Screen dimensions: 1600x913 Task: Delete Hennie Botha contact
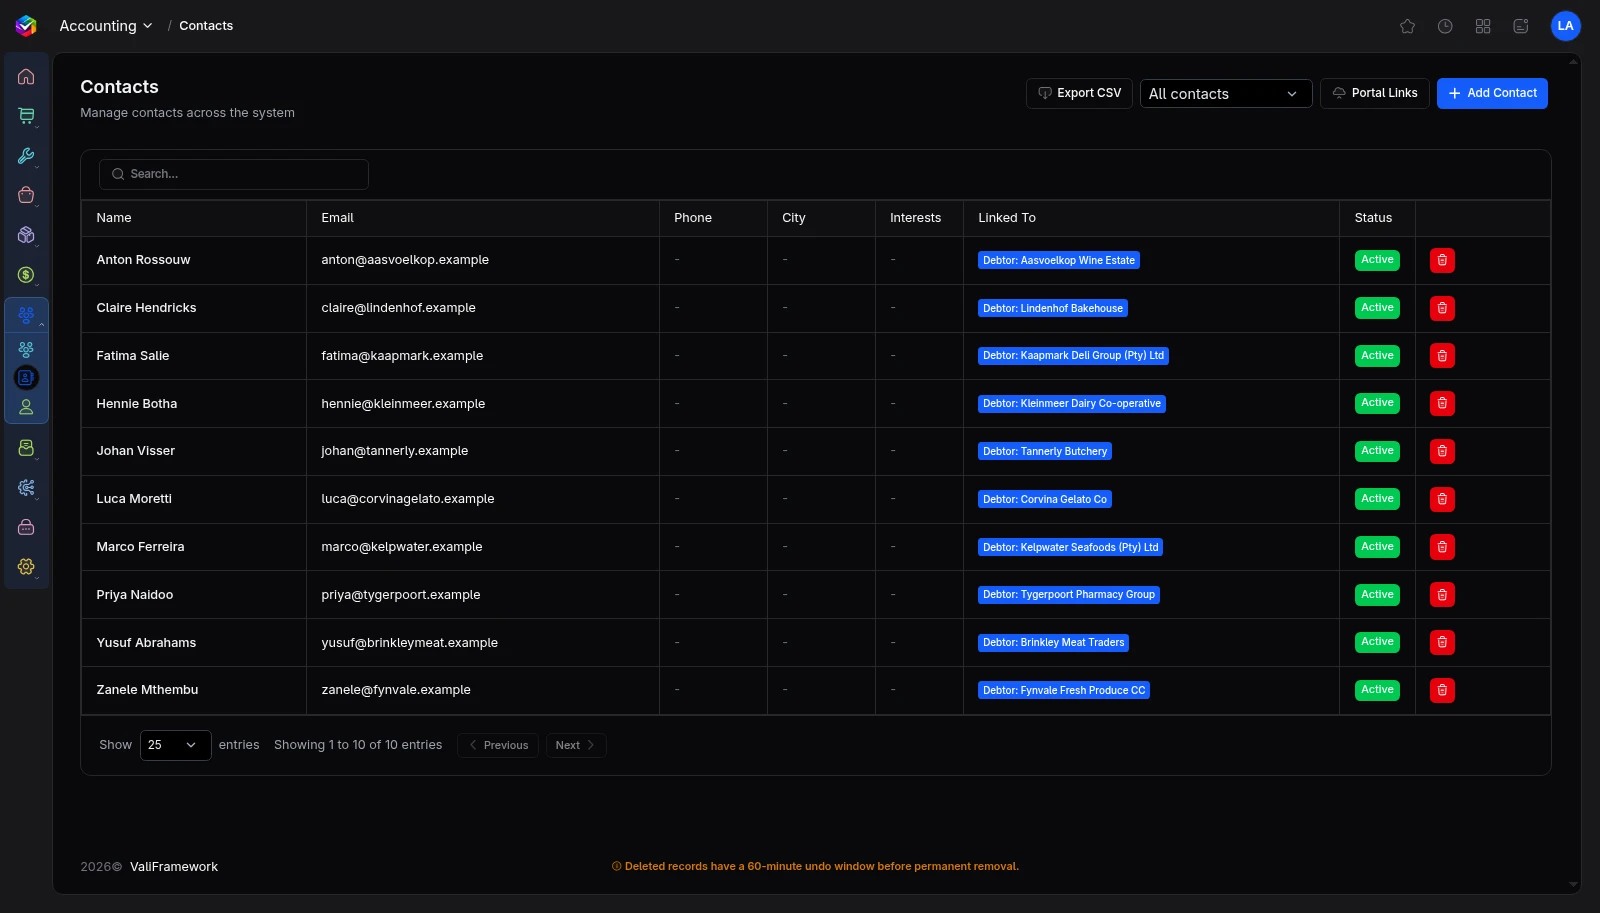[x=1442, y=404]
